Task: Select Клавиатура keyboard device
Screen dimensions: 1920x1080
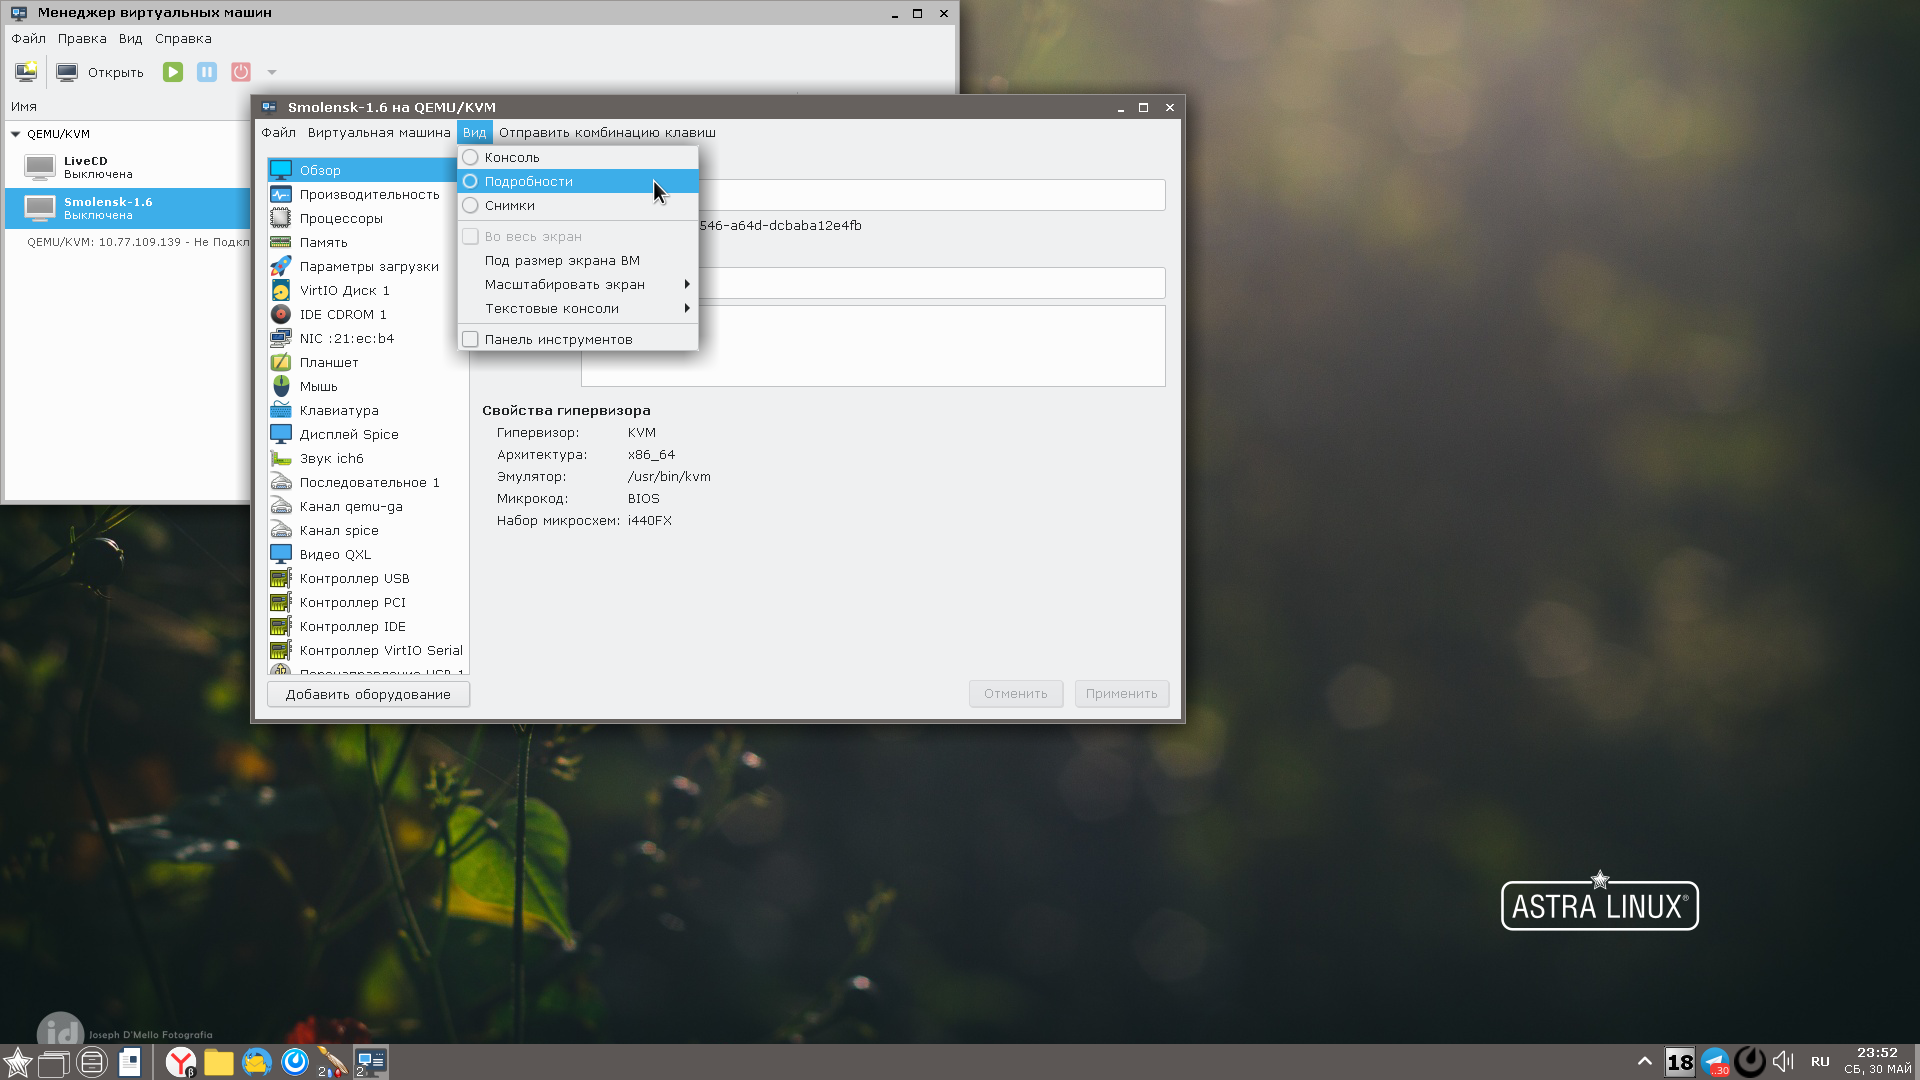Action: [x=368, y=410]
